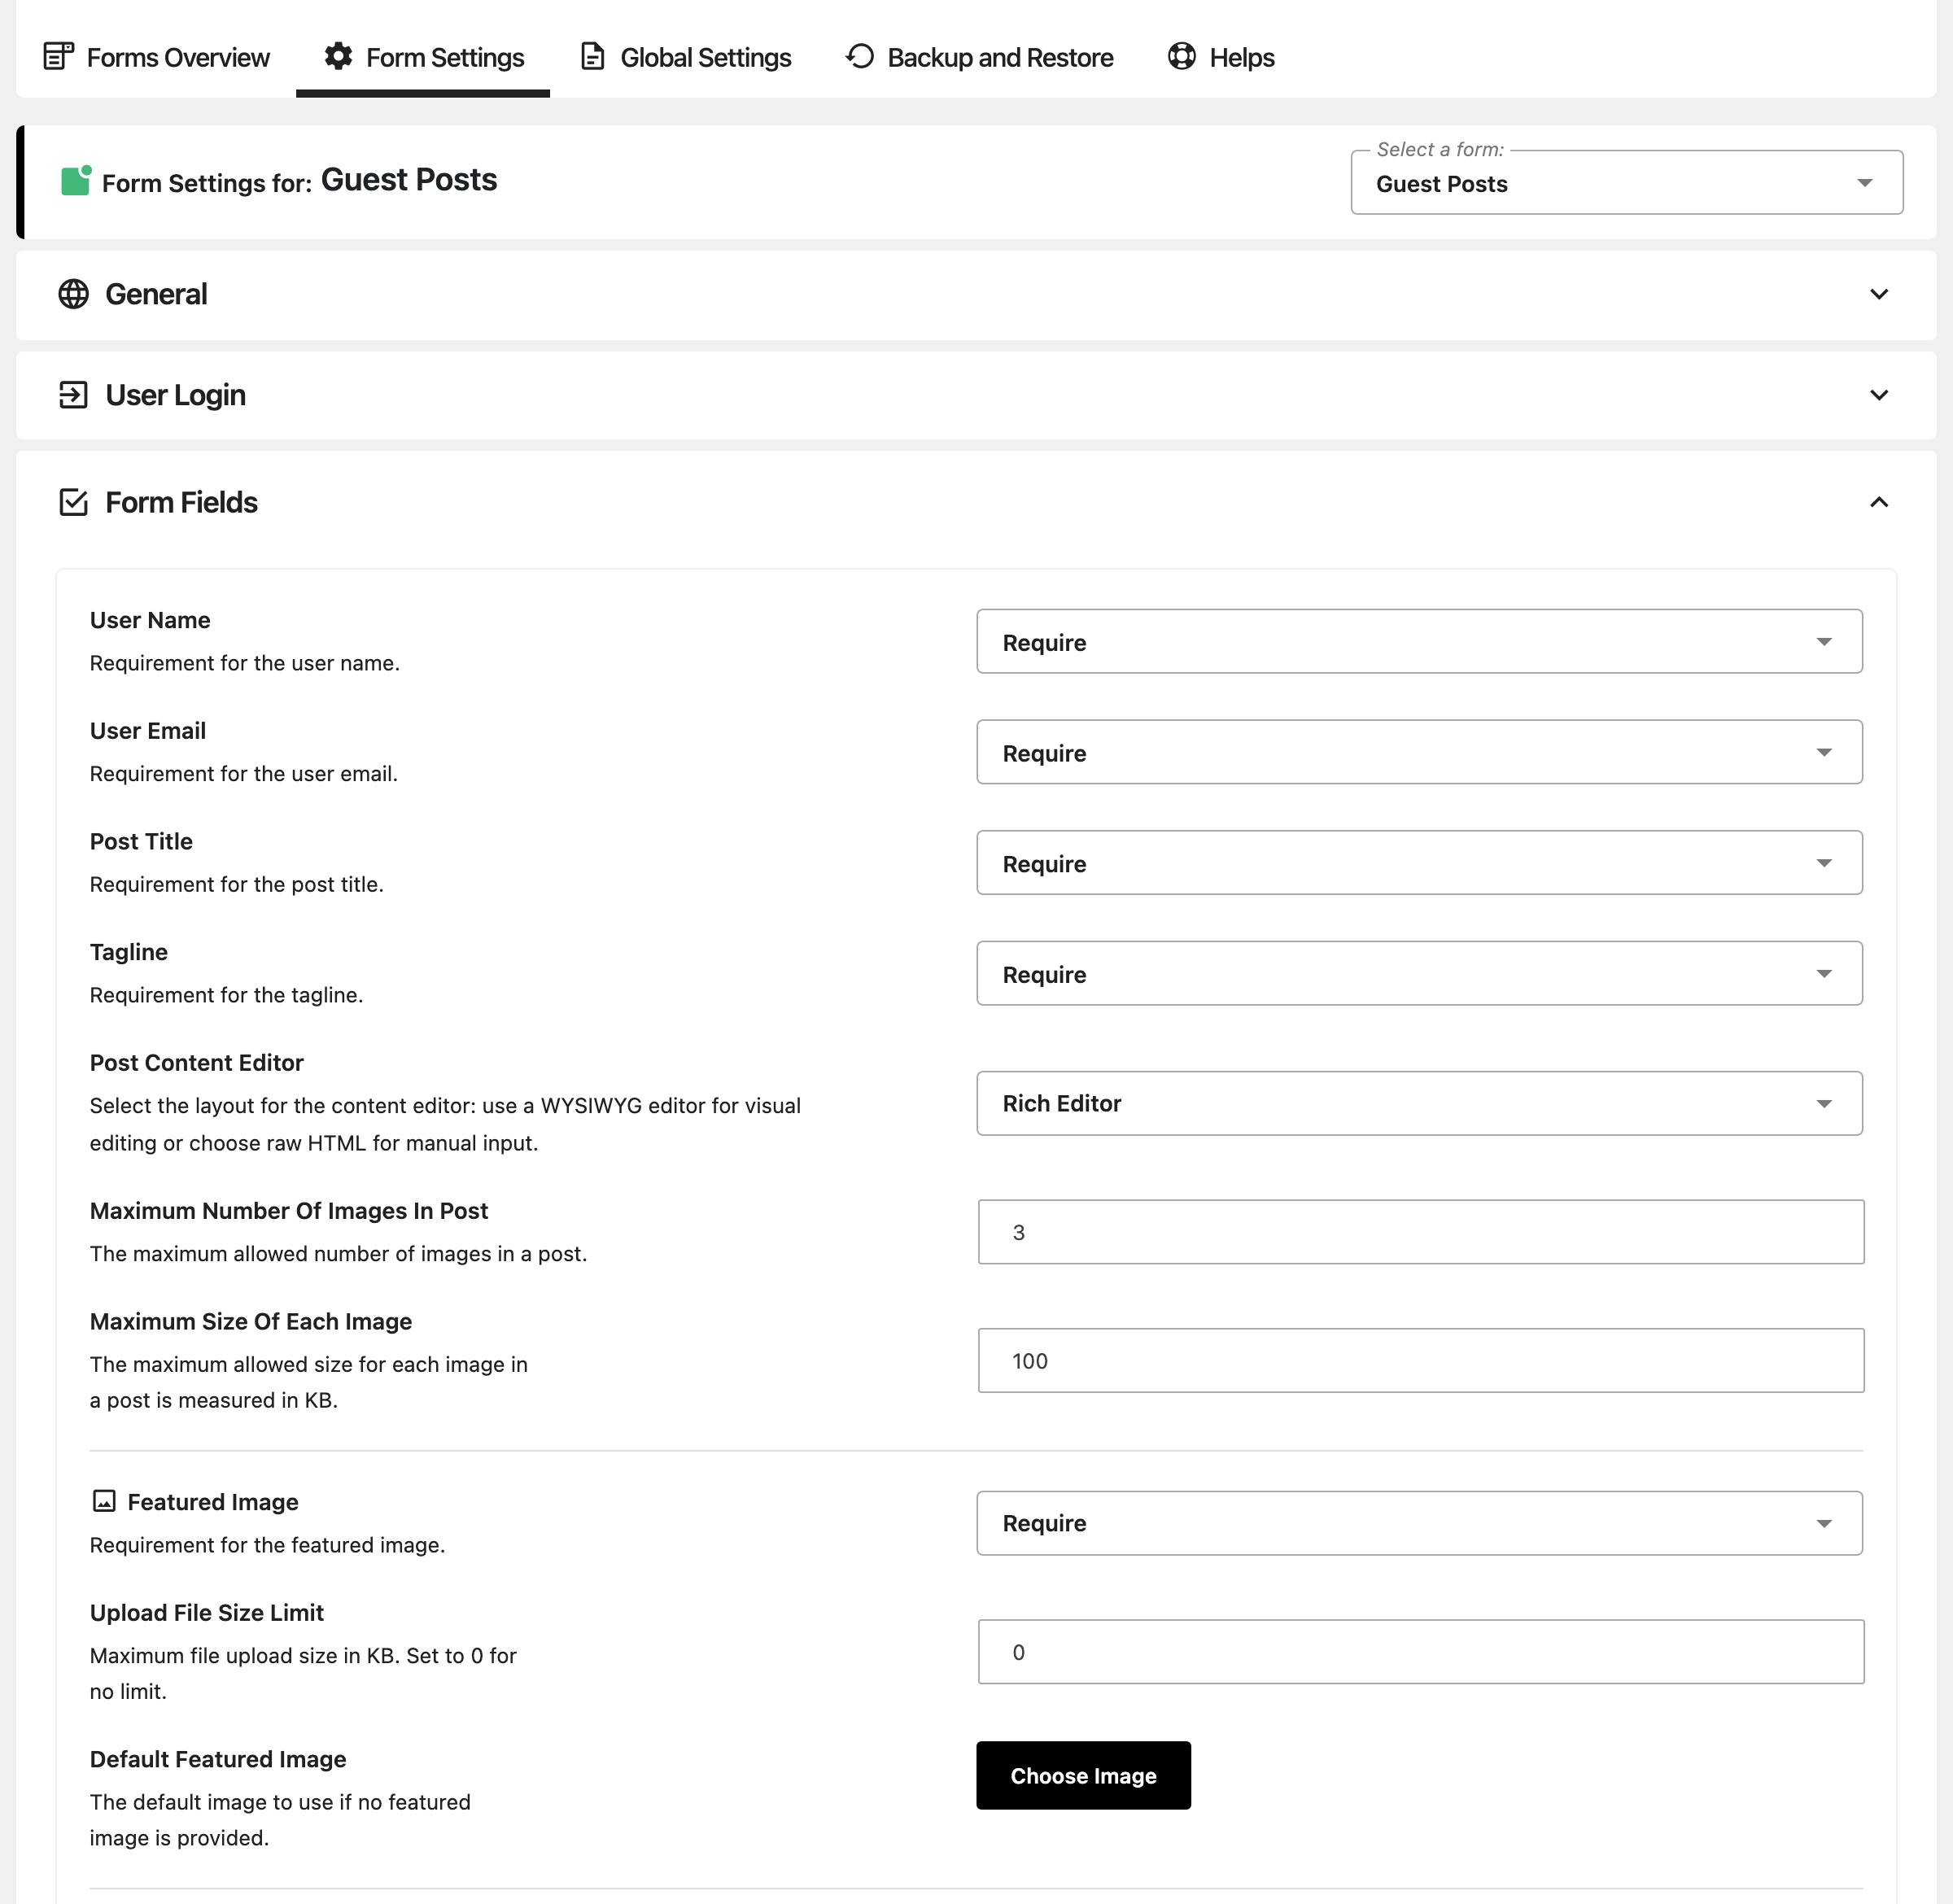This screenshot has height=1904, width=1953.
Task: Click the green form icon beside Form Settings for
Action: pyautogui.click(x=76, y=180)
